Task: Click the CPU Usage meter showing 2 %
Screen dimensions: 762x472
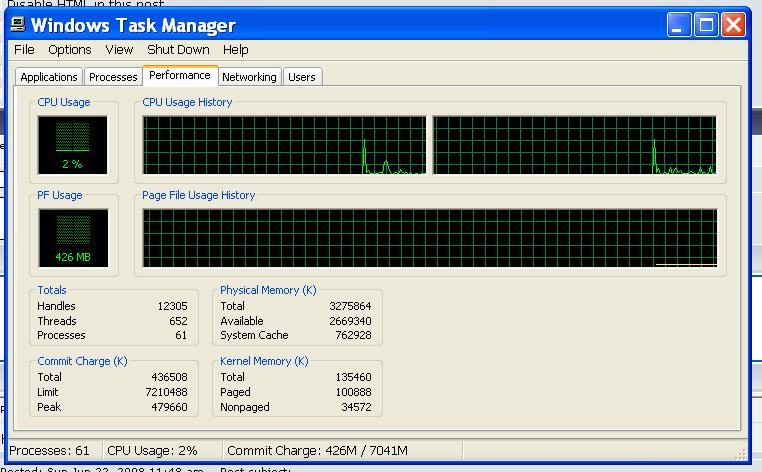Action: [69, 144]
